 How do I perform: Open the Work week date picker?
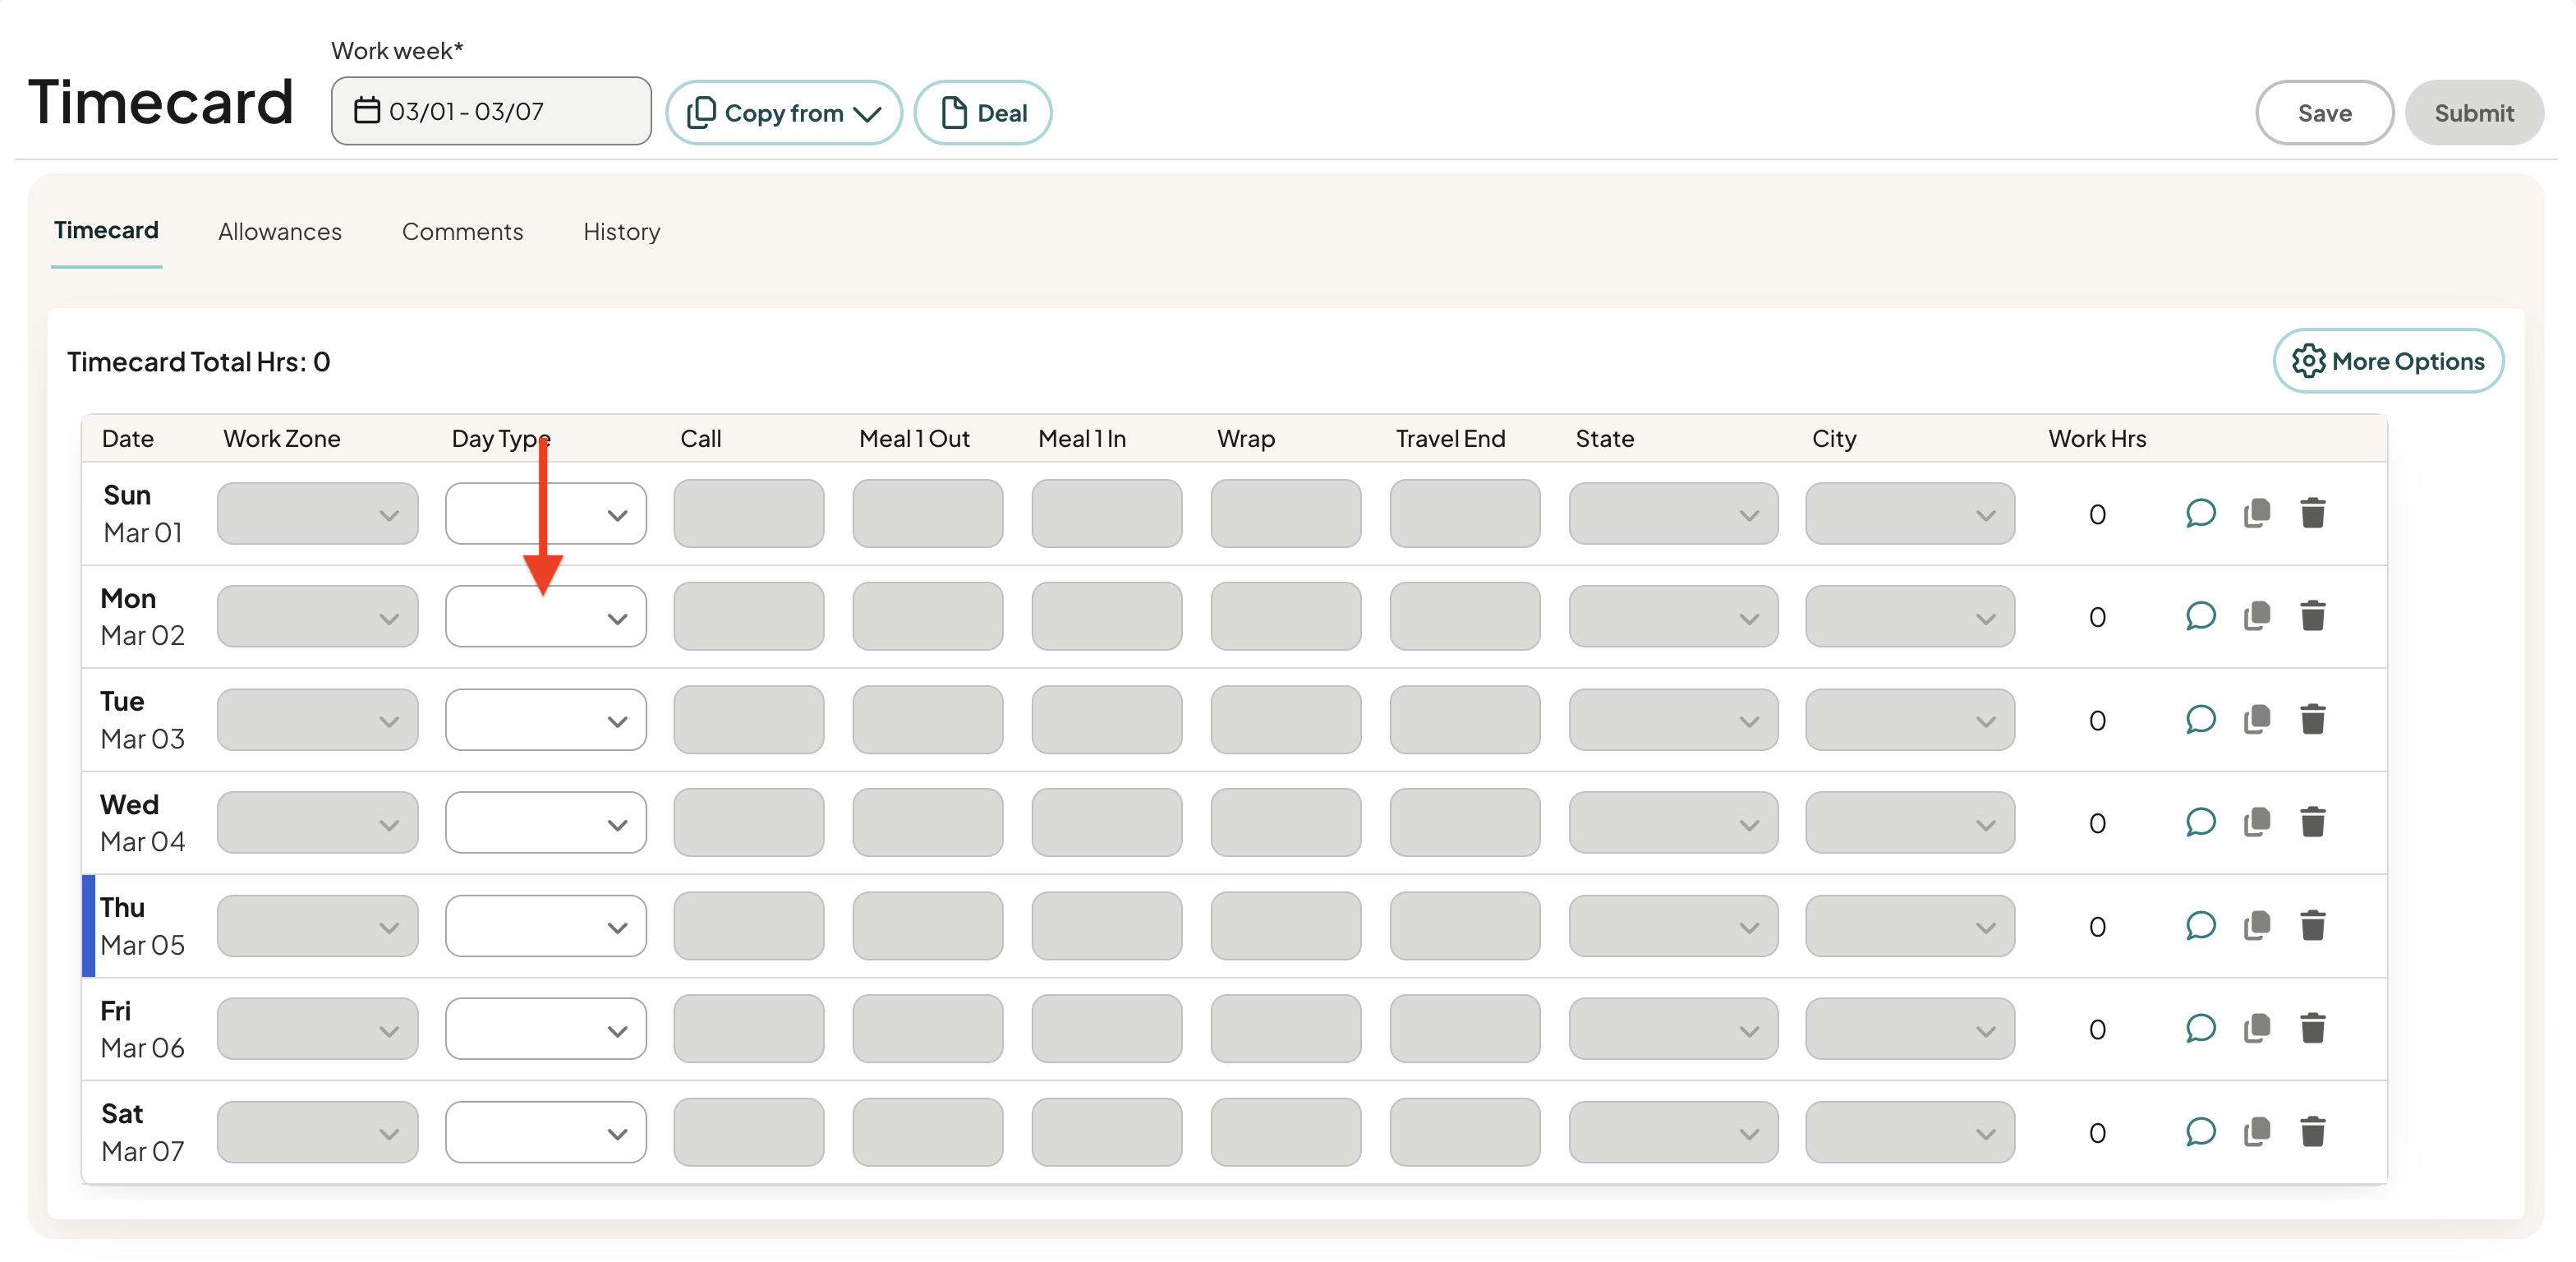tap(491, 111)
